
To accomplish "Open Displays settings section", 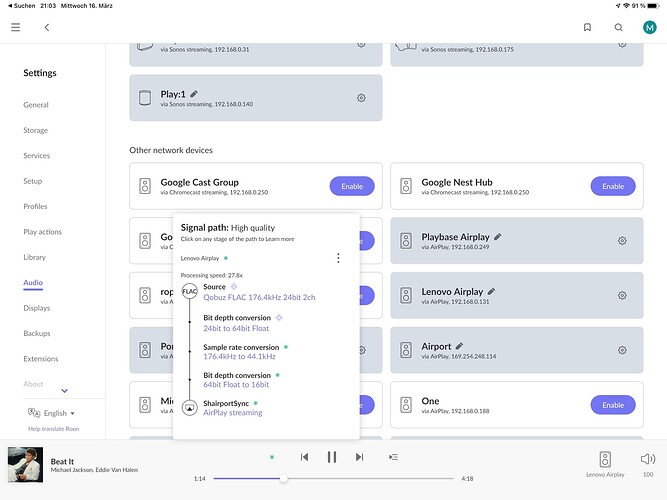I will click(x=37, y=308).
